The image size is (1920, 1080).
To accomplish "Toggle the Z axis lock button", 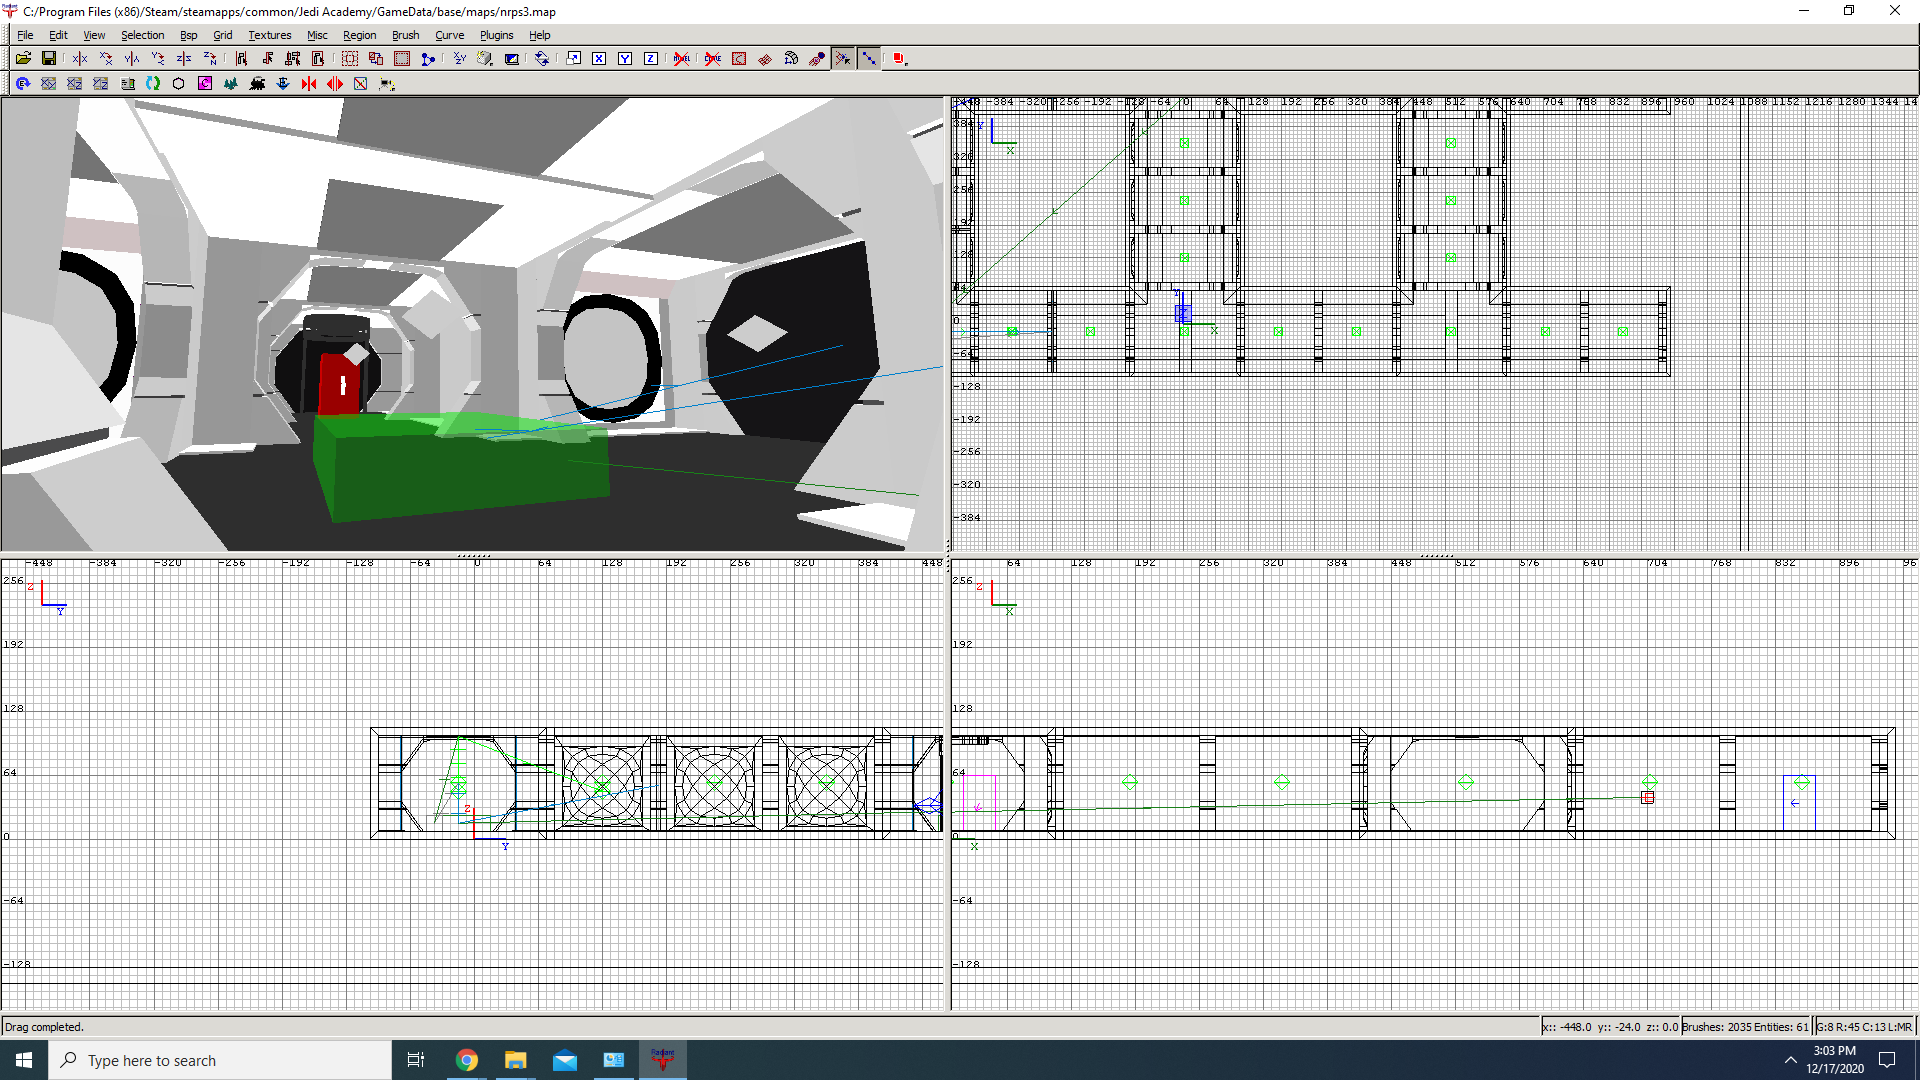I will [651, 59].
